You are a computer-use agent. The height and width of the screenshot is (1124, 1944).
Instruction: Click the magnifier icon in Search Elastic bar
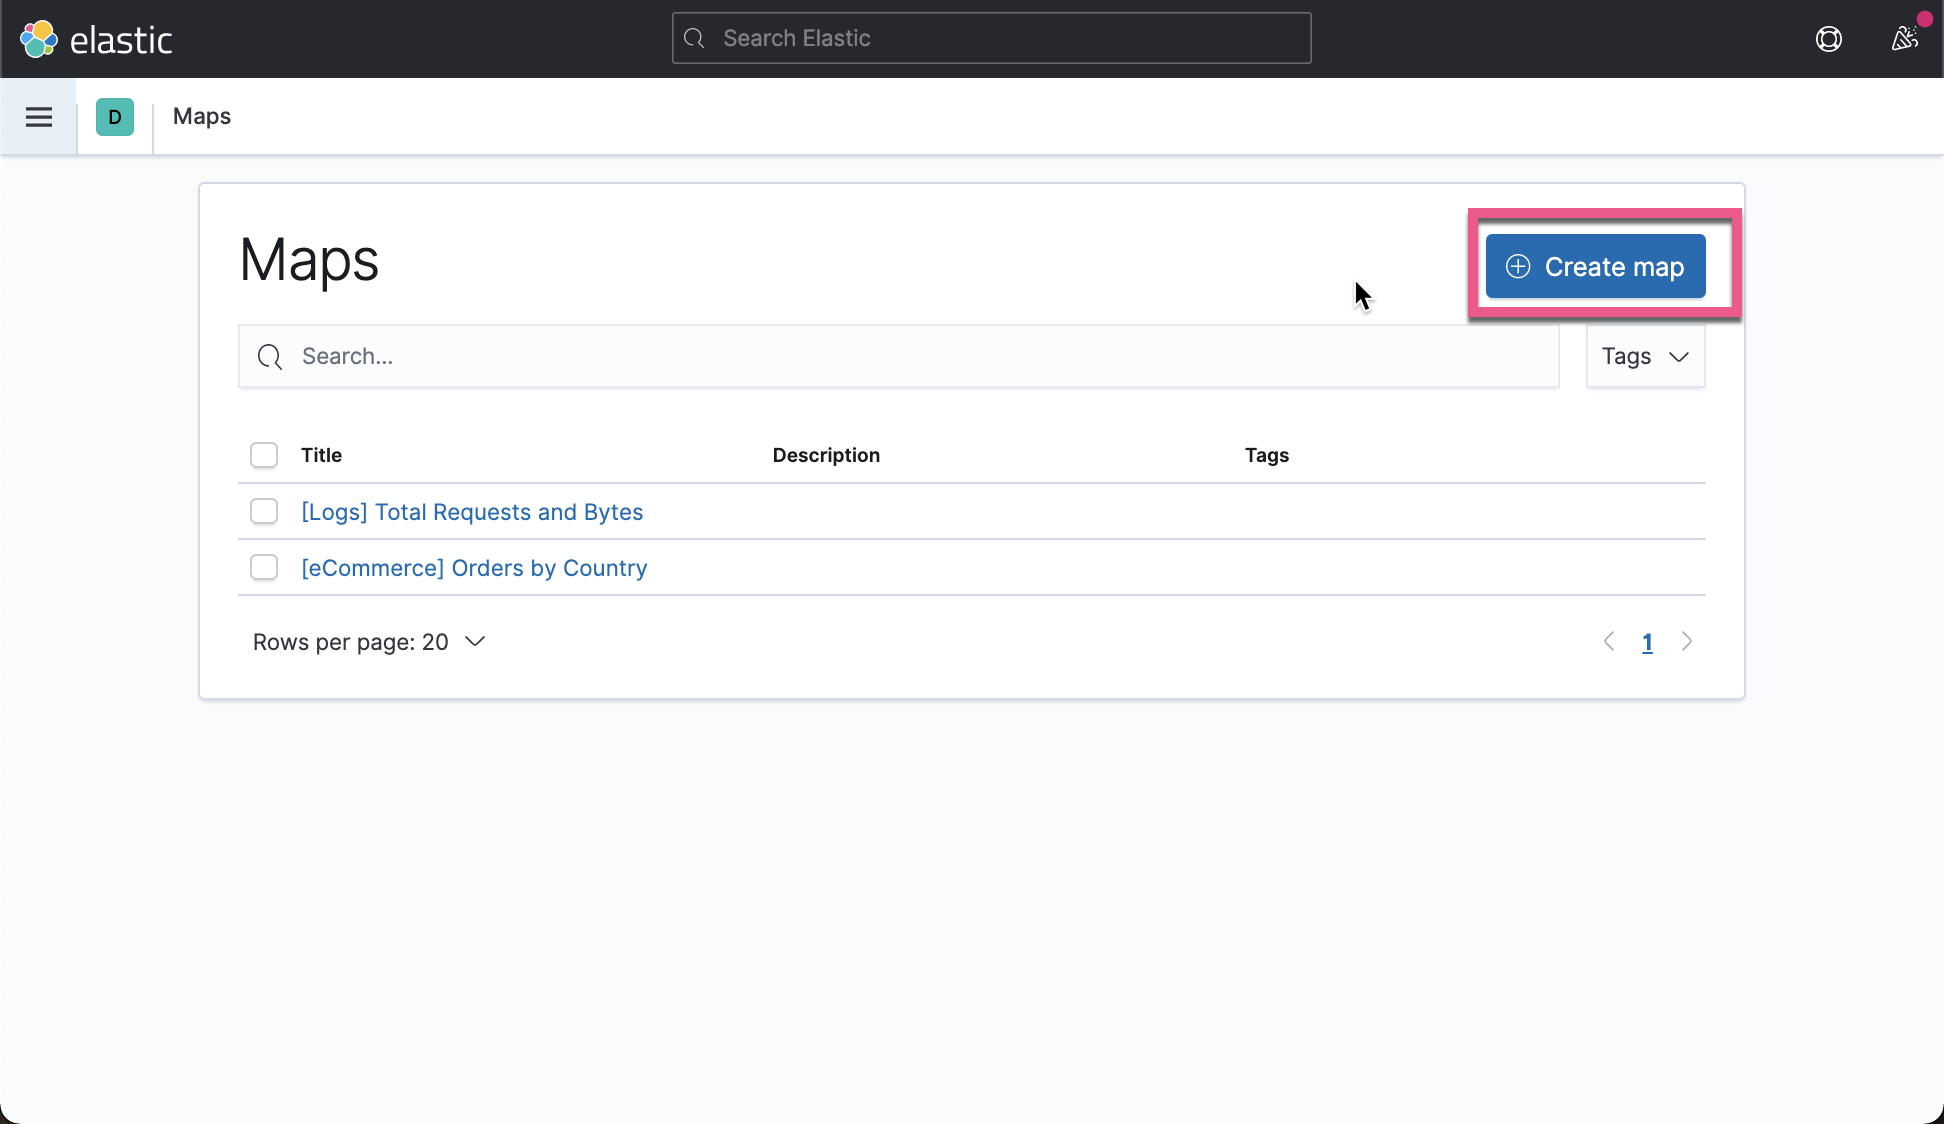click(x=695, y=37)
